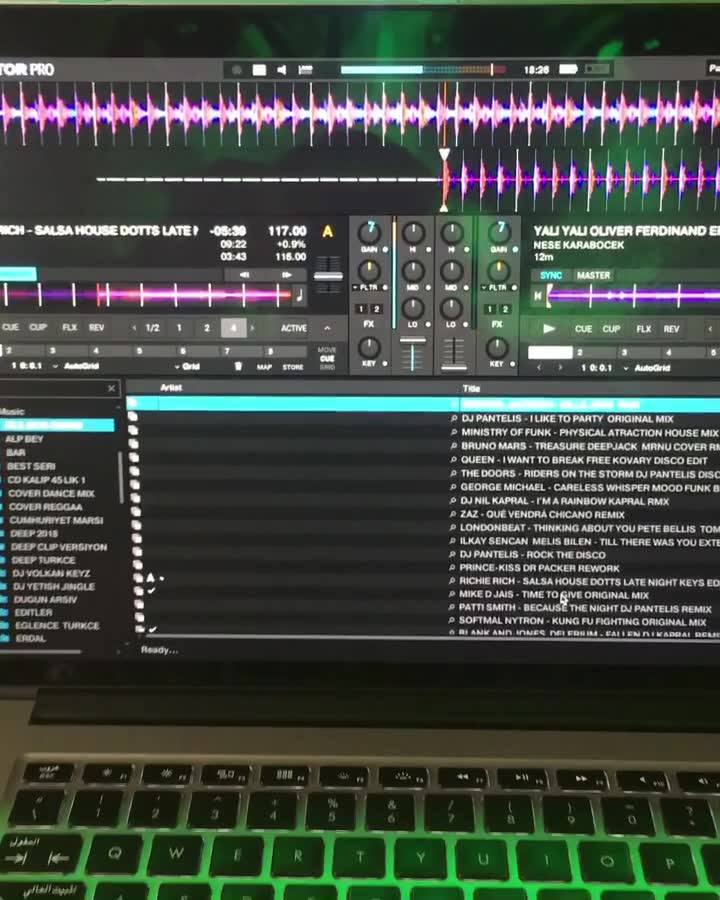Show larger loop sizes on Deck A
This screenshot has height=900, width=720.
253,328
